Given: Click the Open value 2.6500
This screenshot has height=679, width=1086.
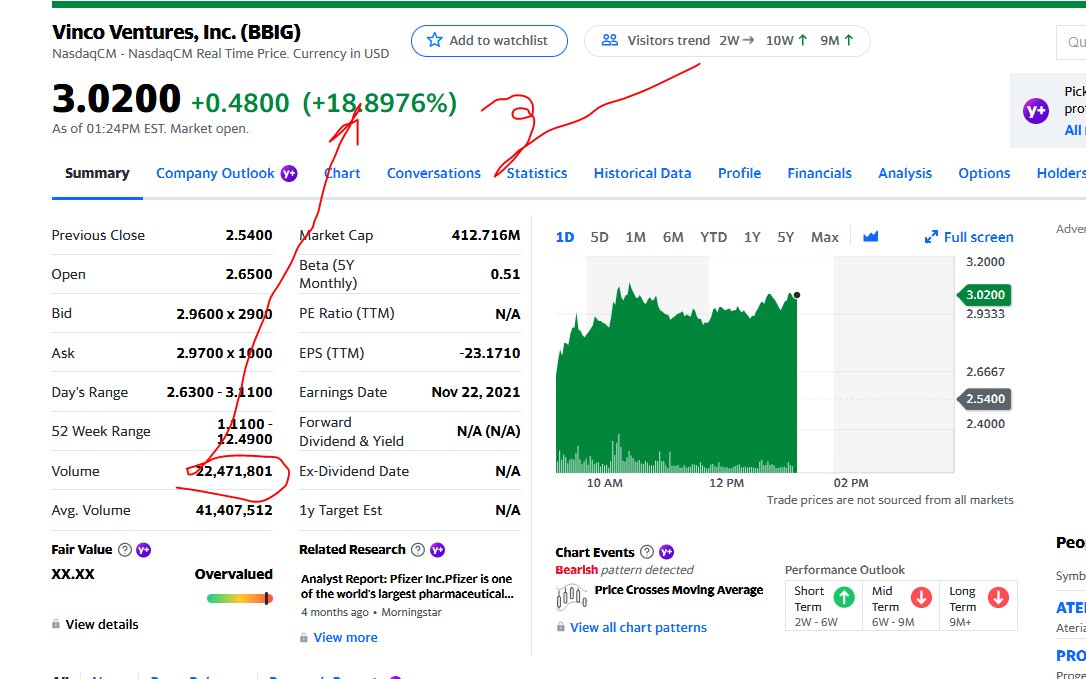Looking at the screenshot, I should 249,274.
